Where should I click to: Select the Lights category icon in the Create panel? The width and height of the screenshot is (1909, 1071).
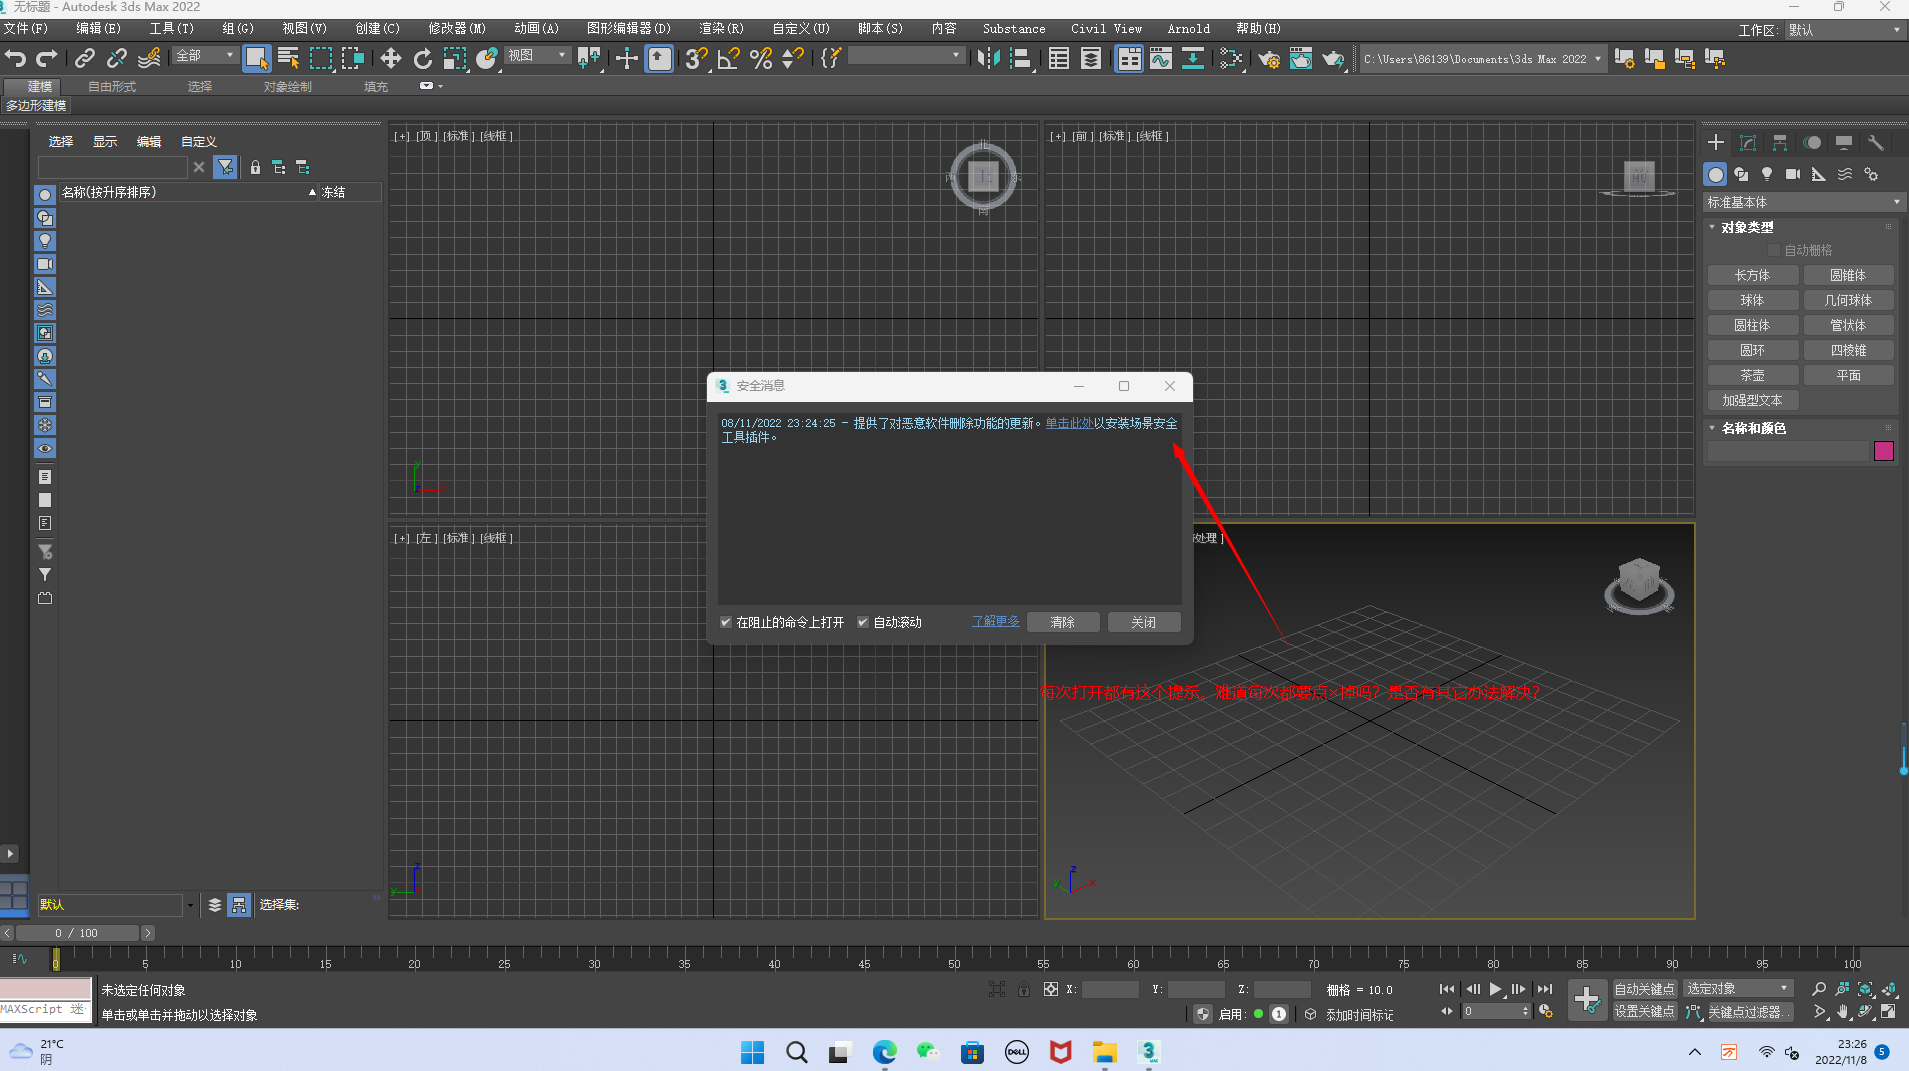click(x=1767, y=174)
